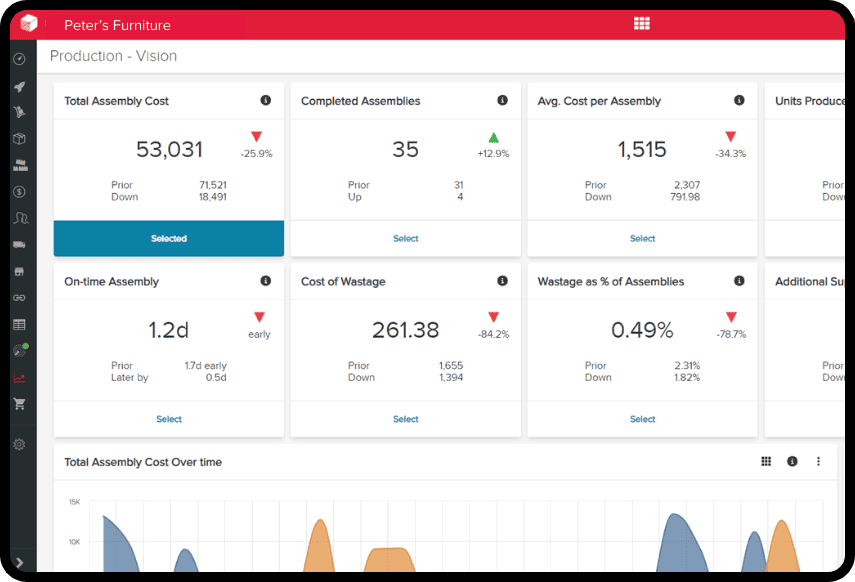Show info for Cost of Wastage card
Screen dimensions: 855x582
[502, 281]
